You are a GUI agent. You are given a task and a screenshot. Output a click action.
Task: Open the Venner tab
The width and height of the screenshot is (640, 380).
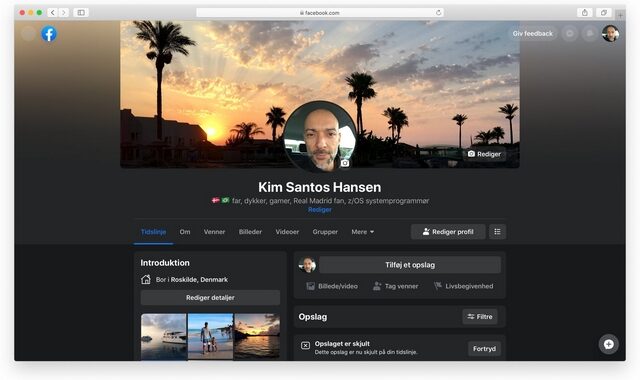pos(214,232)
